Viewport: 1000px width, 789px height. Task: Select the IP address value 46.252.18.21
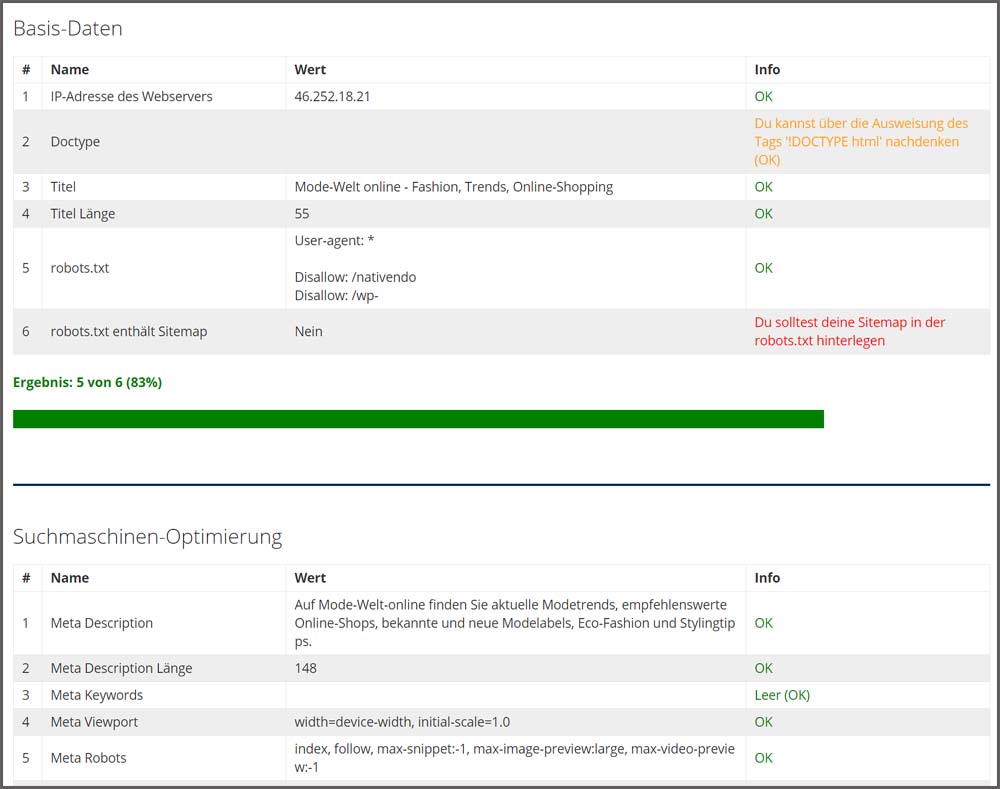(332, 97)
